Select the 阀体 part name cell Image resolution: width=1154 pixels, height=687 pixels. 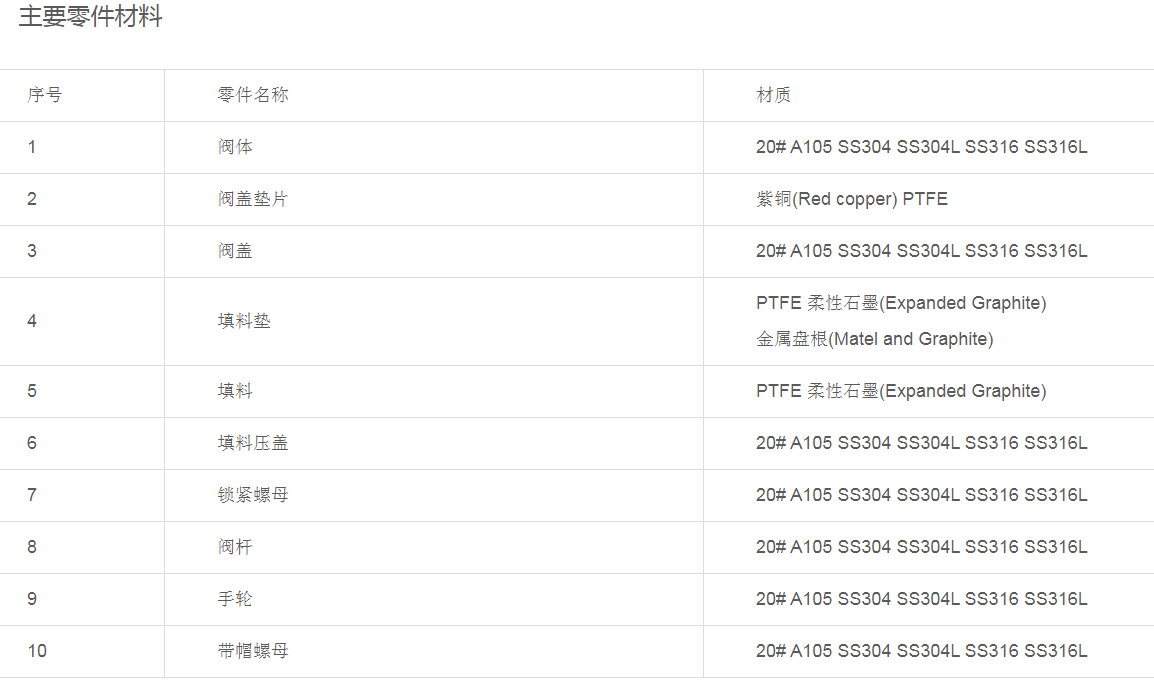click(235, 147)
